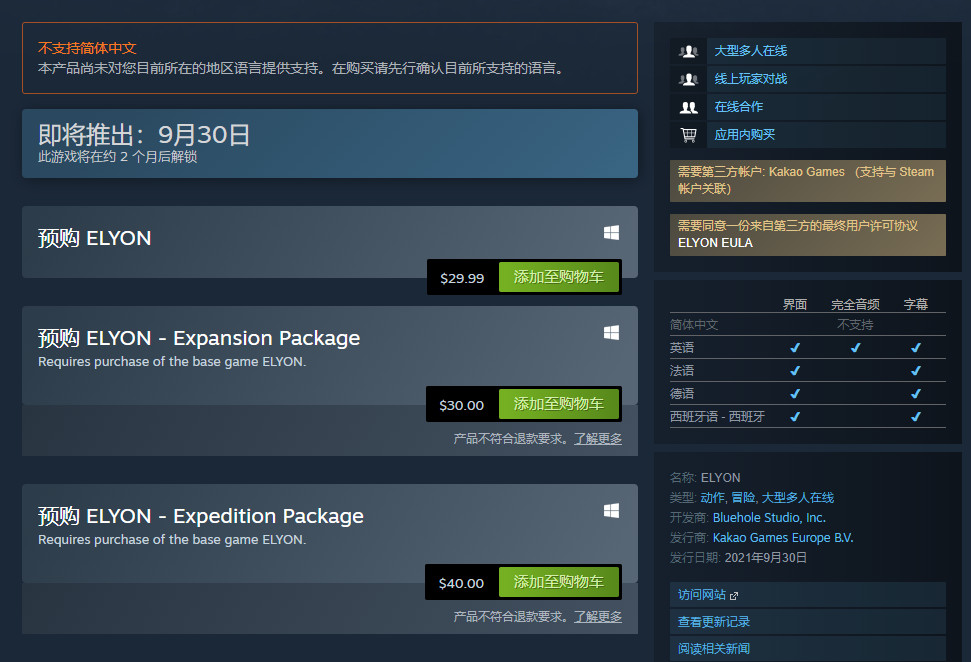Open the 动作 genre link
This screenshot has height=662, width=971.
click(x=712, y=497)
